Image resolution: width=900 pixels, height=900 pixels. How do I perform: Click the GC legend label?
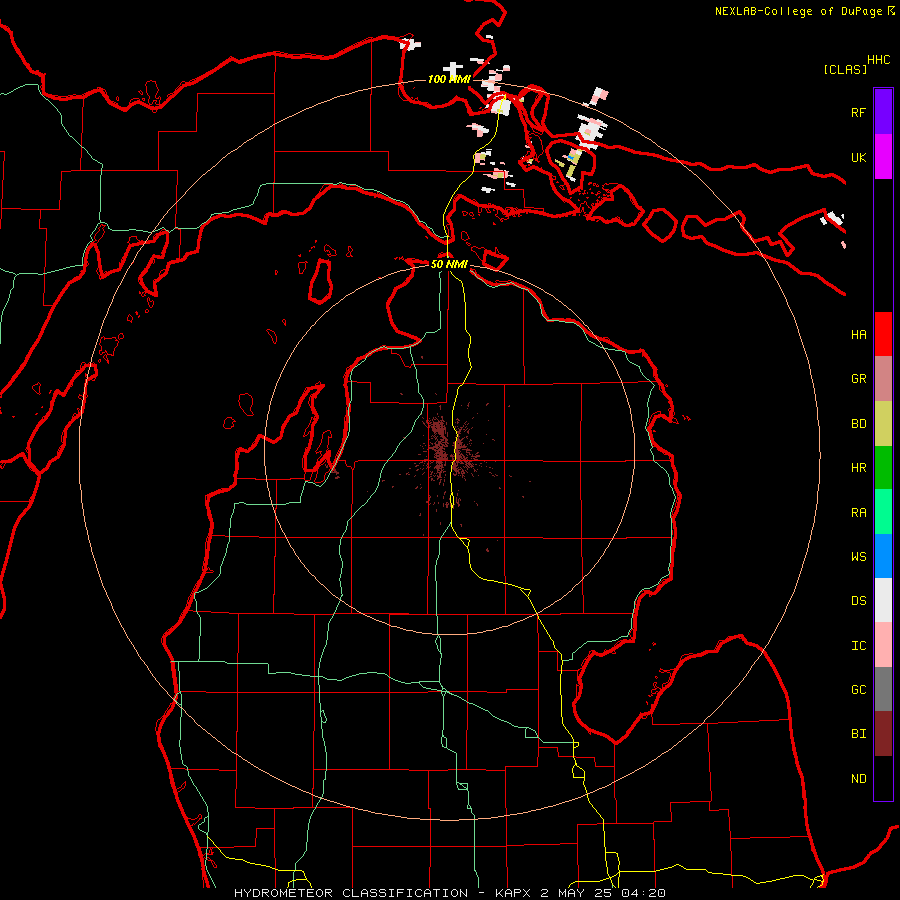(858, 690)
